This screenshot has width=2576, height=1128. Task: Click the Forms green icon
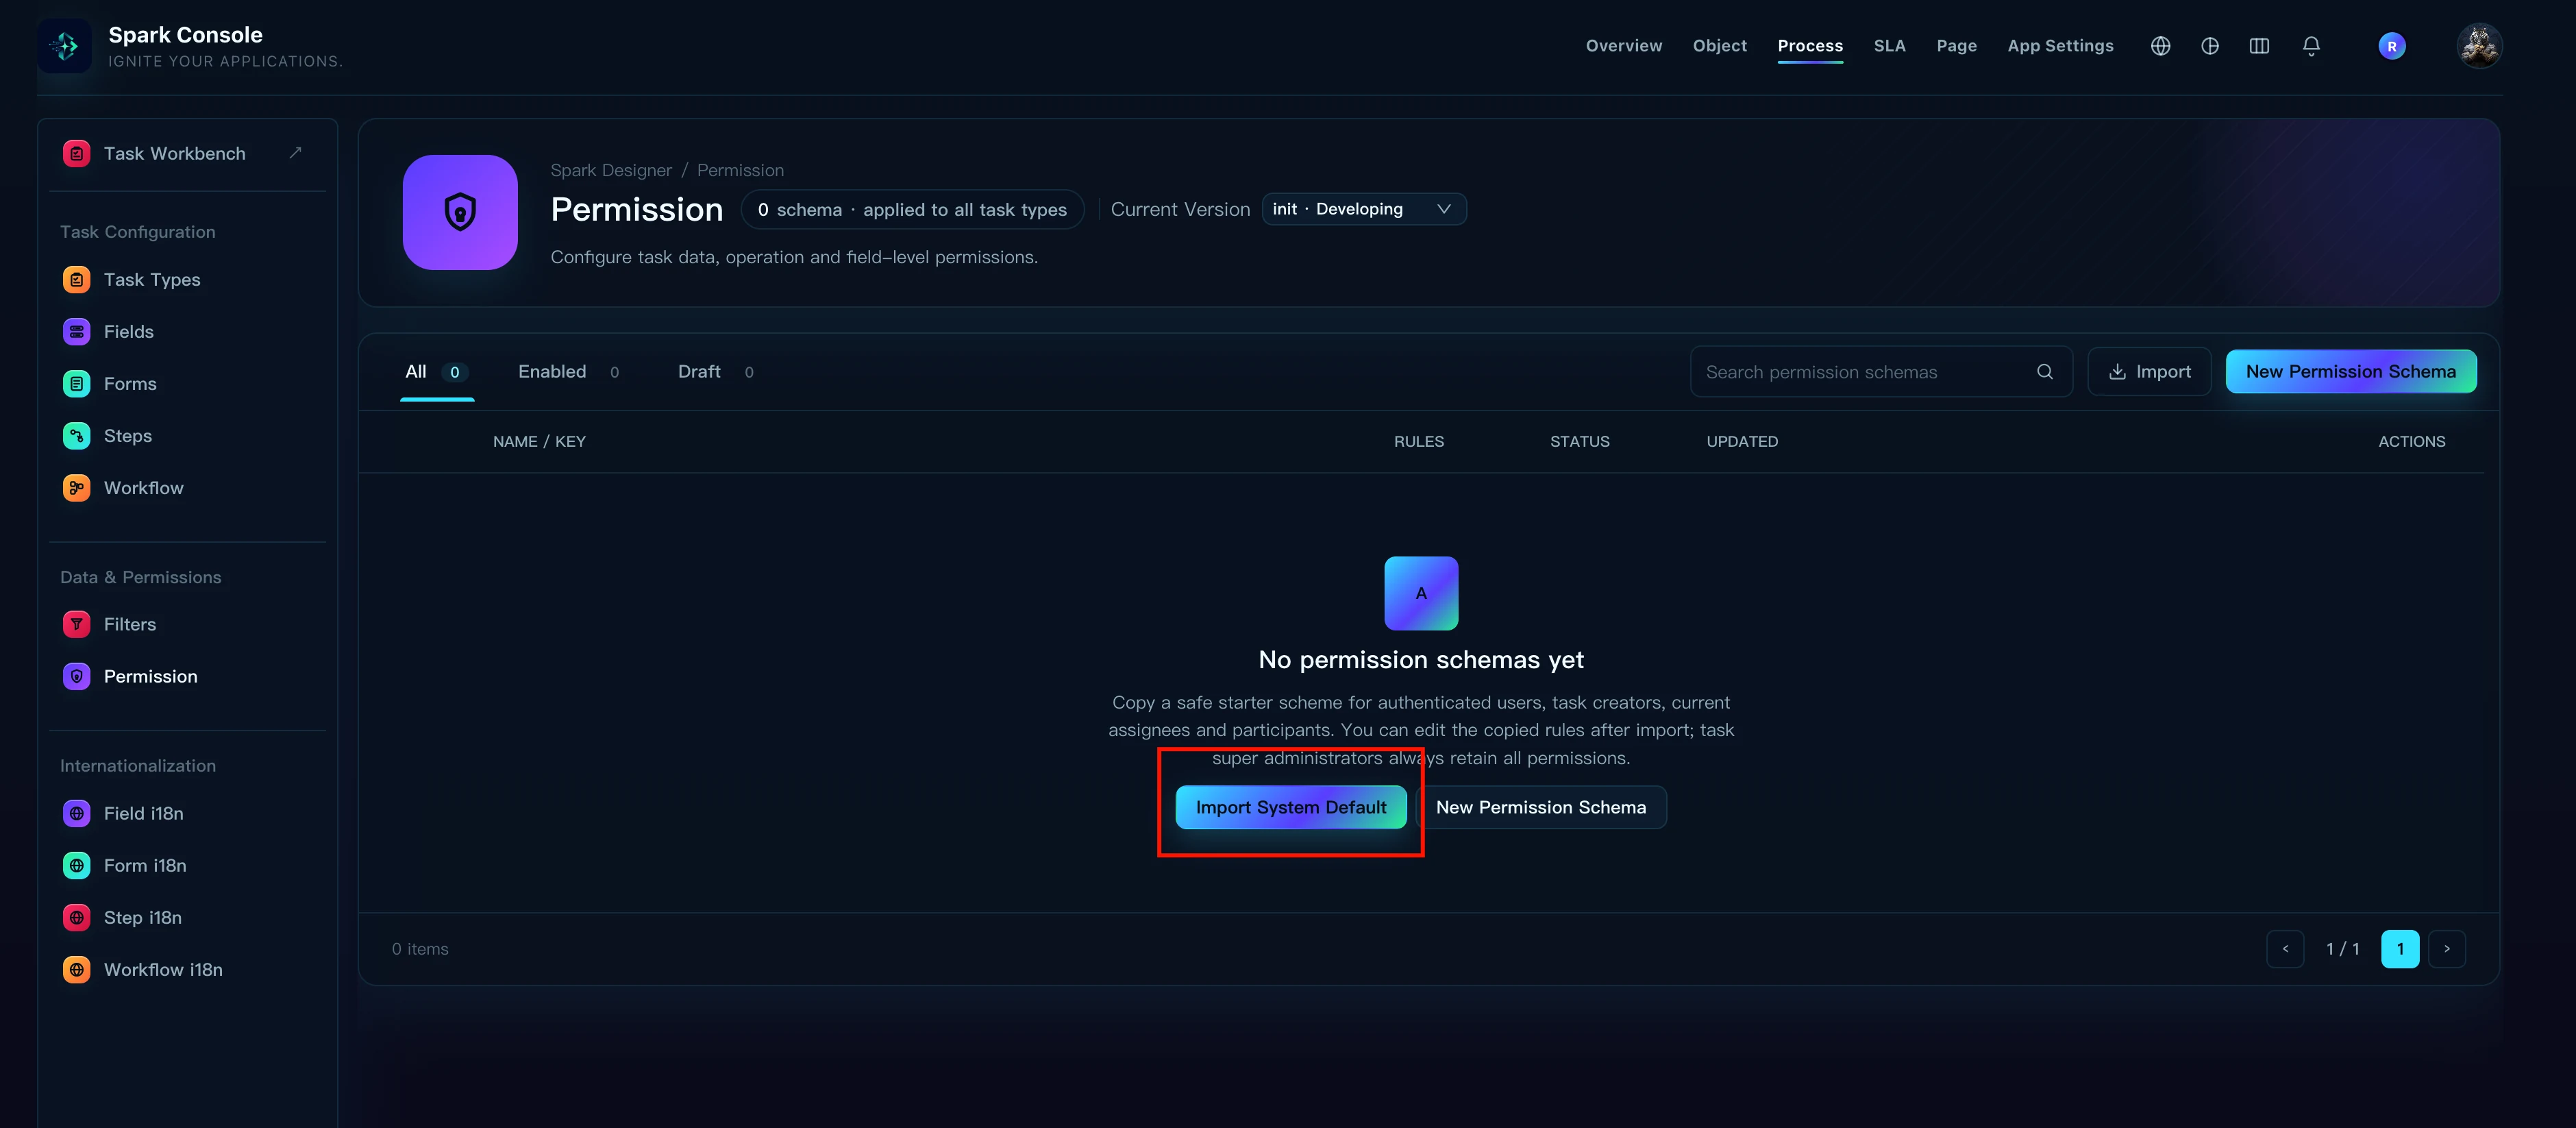[76, 384]
